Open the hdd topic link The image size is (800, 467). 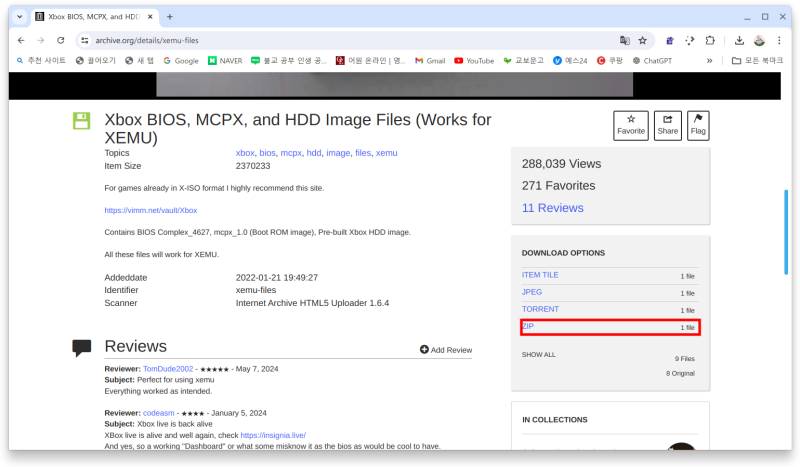click(x=314, y=153)
